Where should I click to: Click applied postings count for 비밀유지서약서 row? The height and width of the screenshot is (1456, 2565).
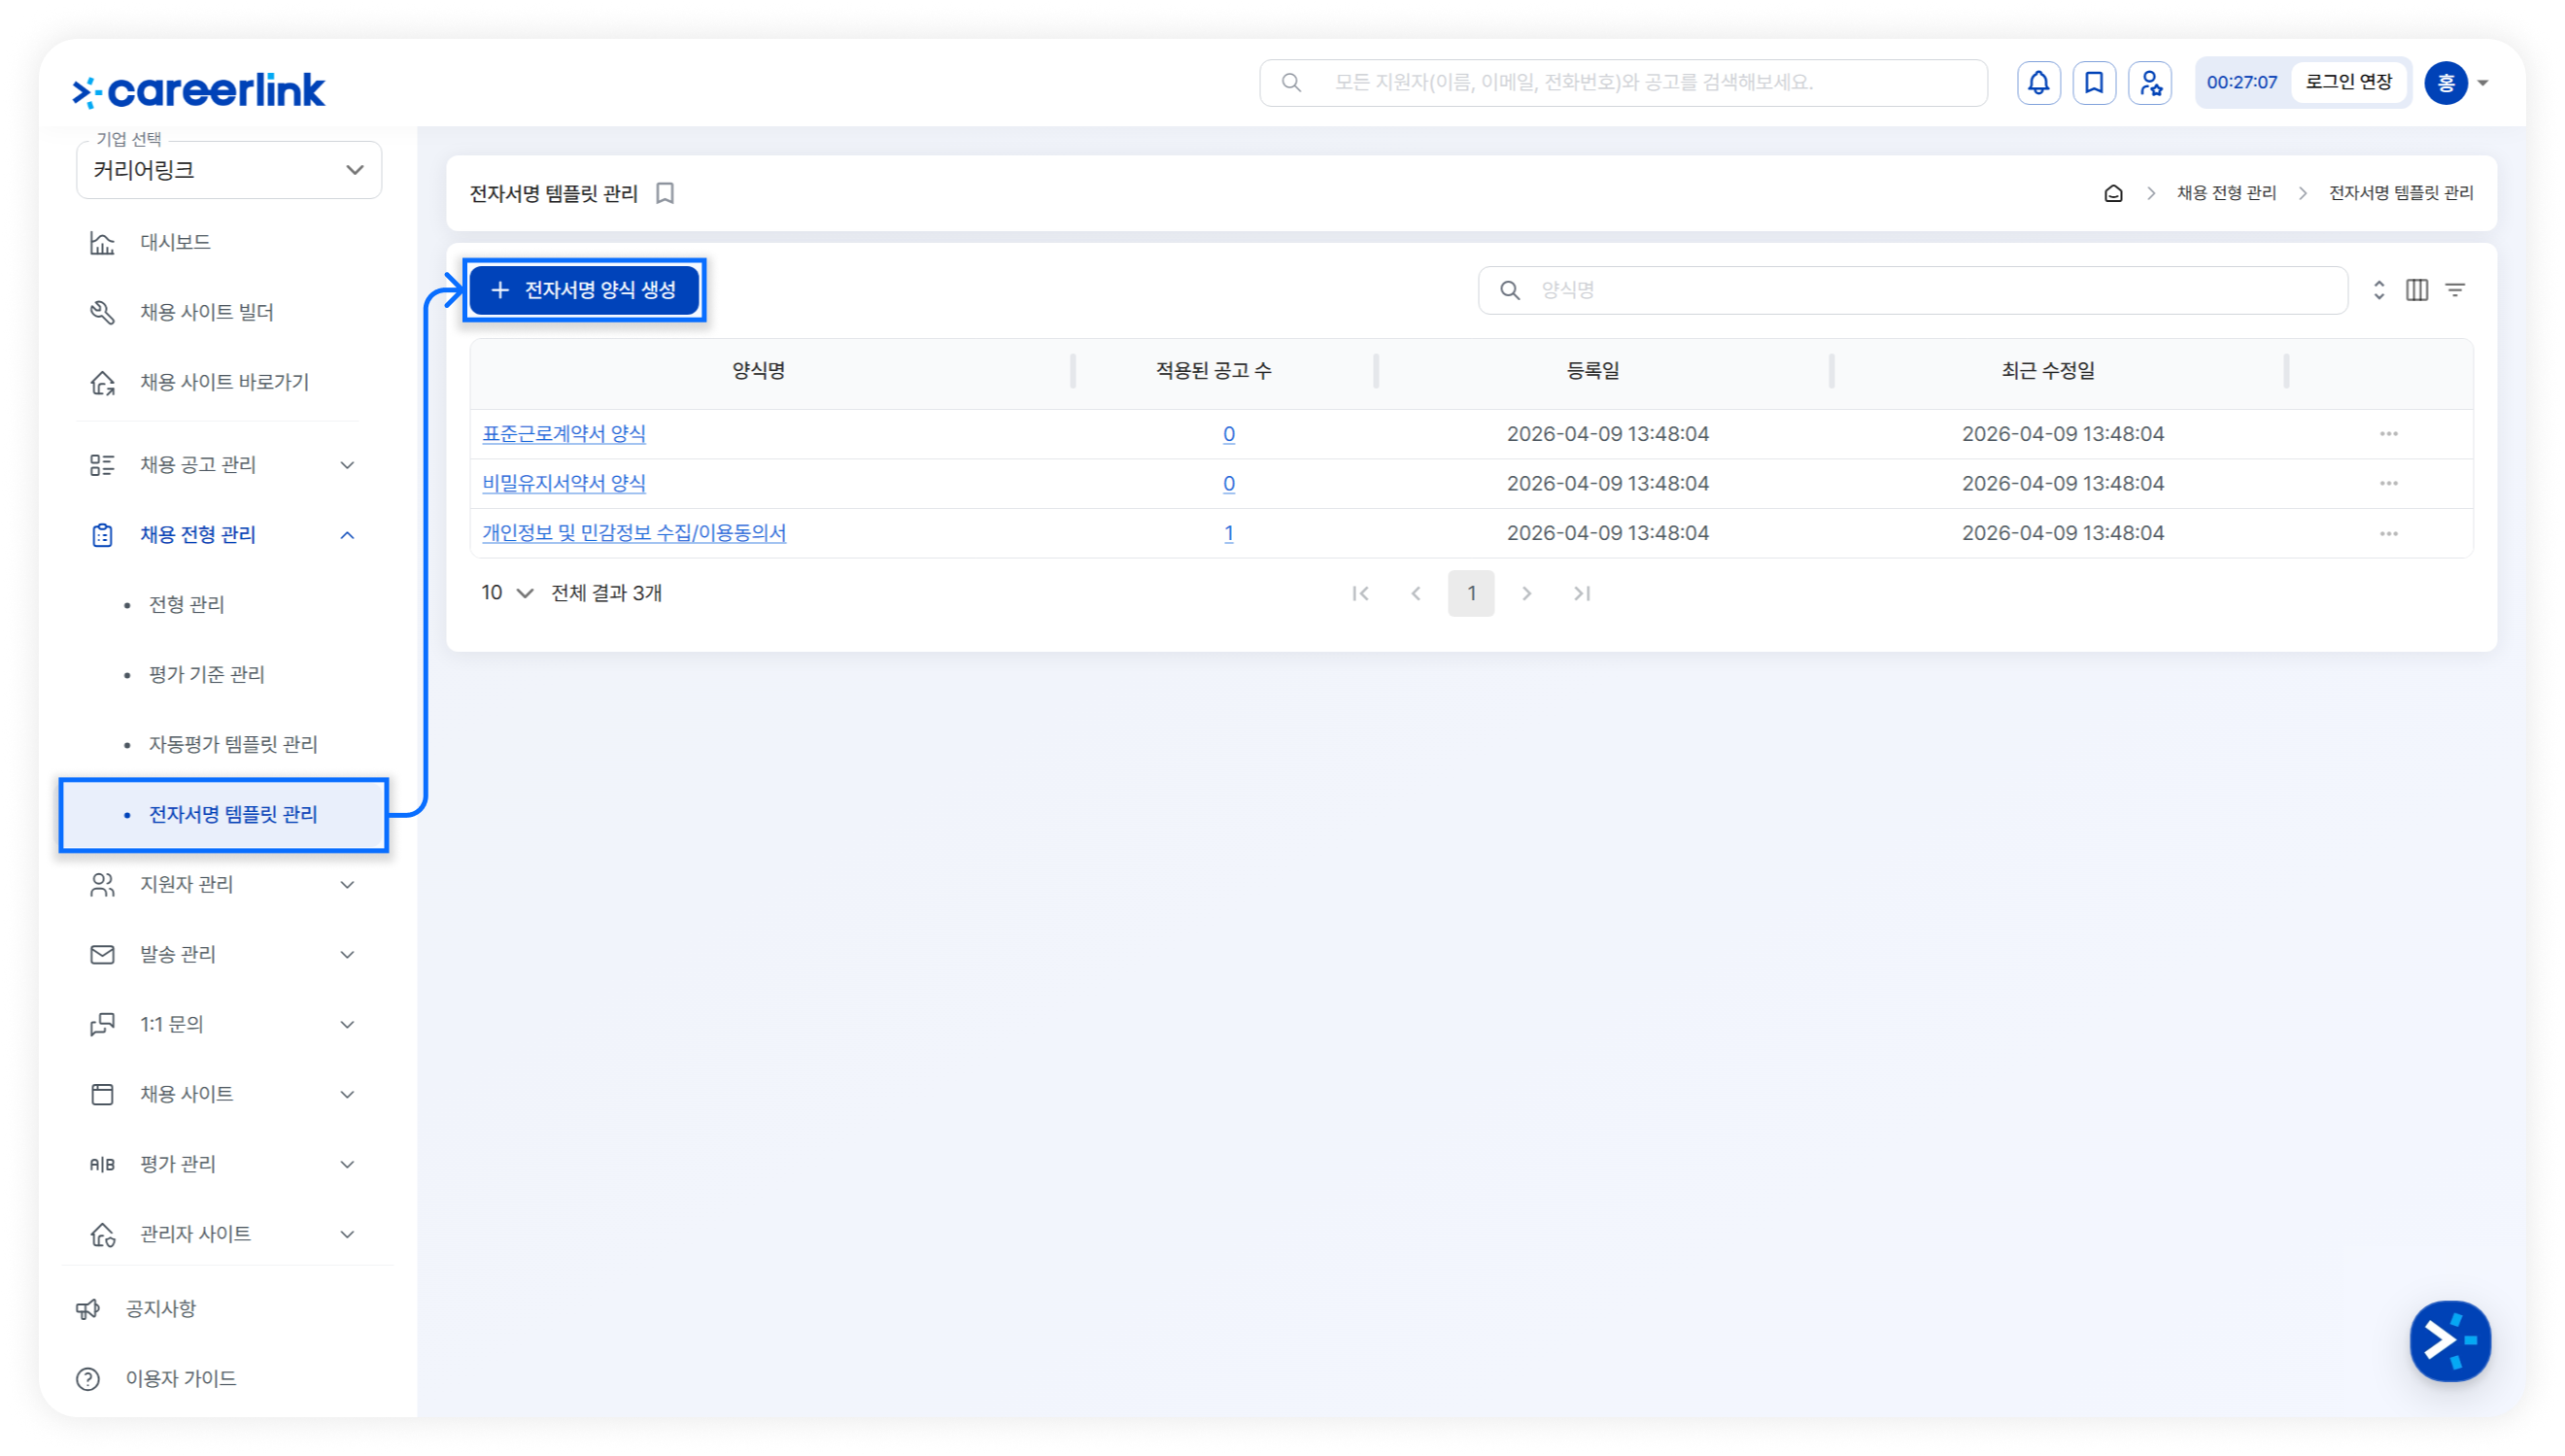tap(1228, 484)
